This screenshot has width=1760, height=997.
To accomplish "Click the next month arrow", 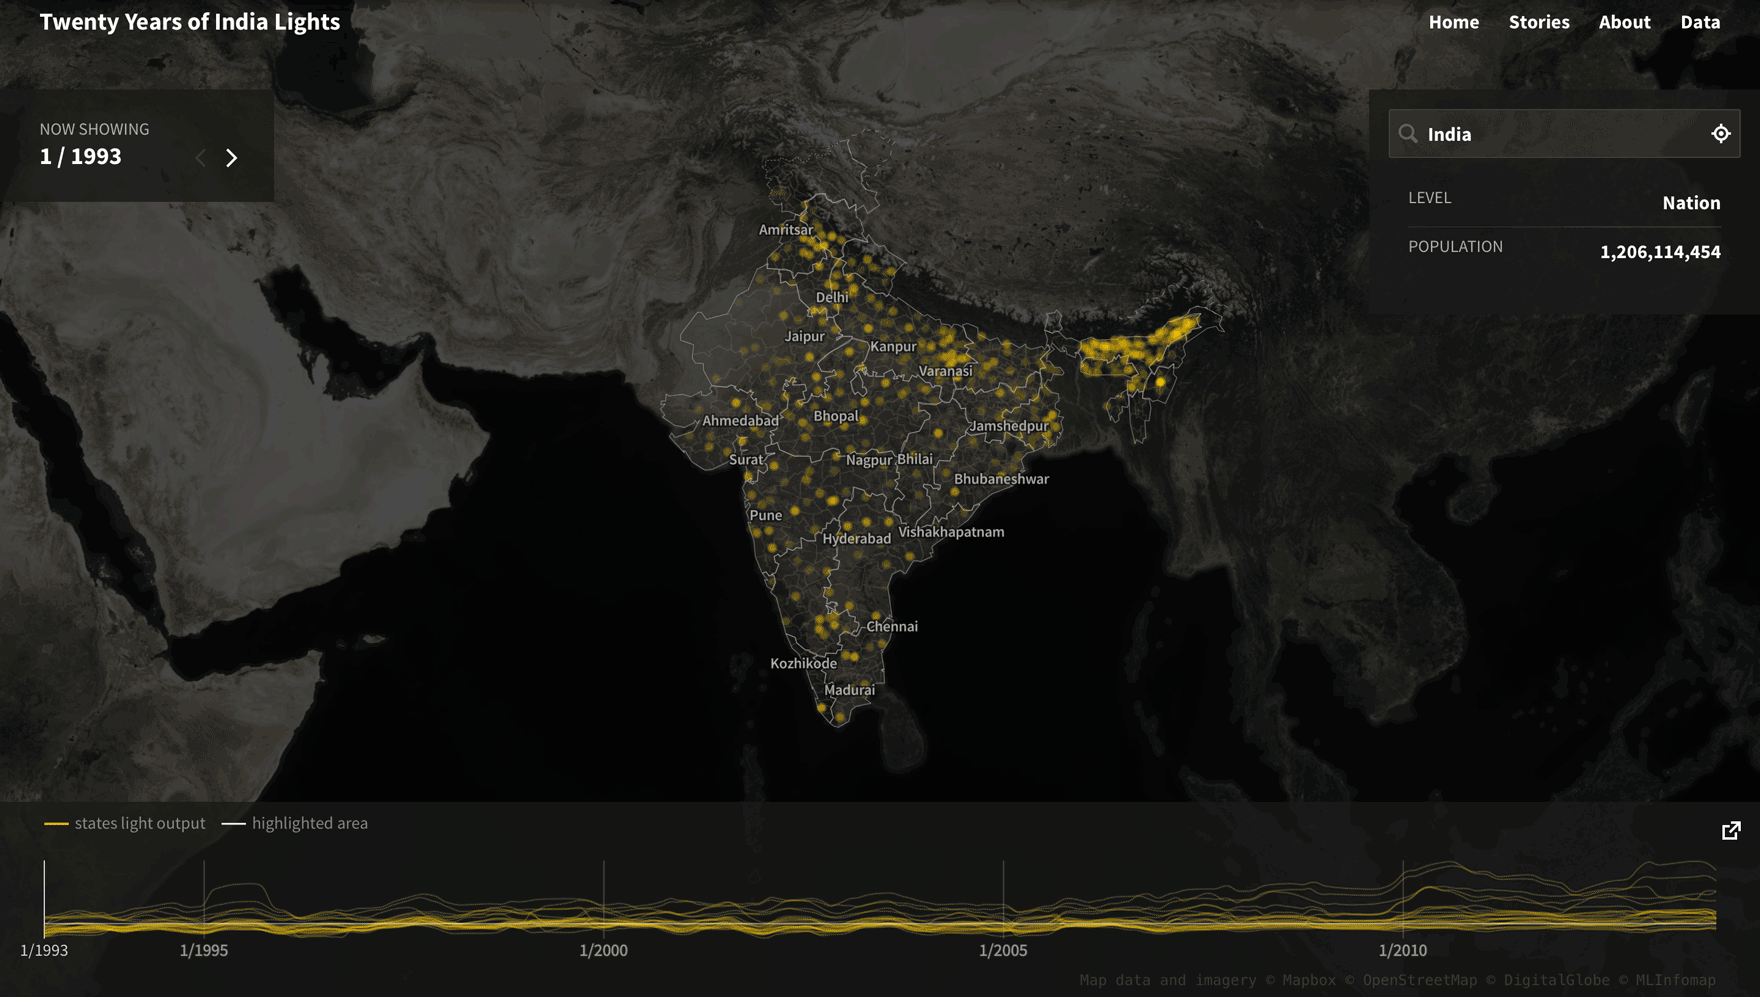I will point(232,158).
